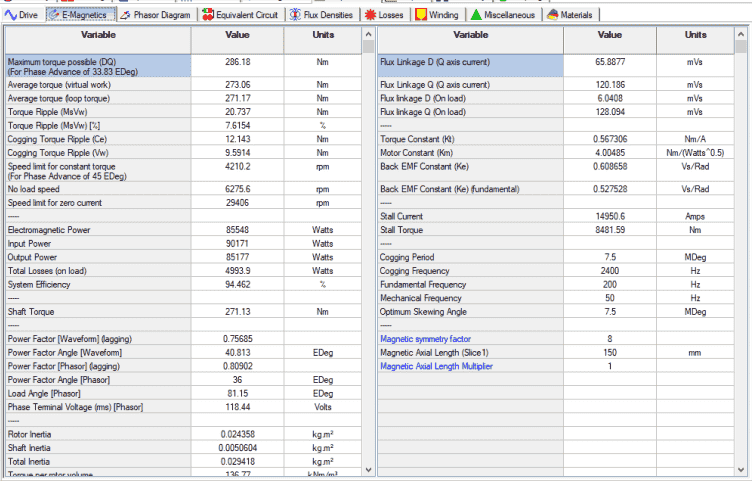Click the E-Magnetics tab icon
The width and height of the screenshot is (752, 481).
[54, 15]
